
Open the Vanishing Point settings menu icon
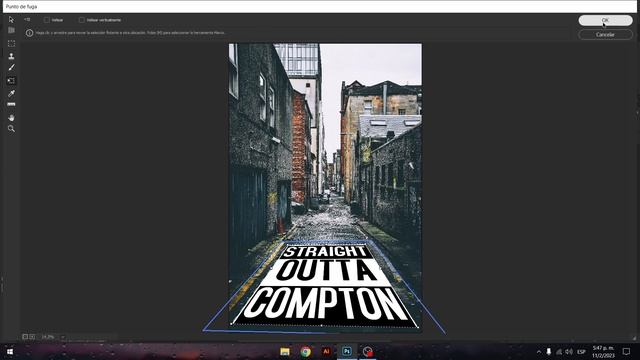point(27,20)
